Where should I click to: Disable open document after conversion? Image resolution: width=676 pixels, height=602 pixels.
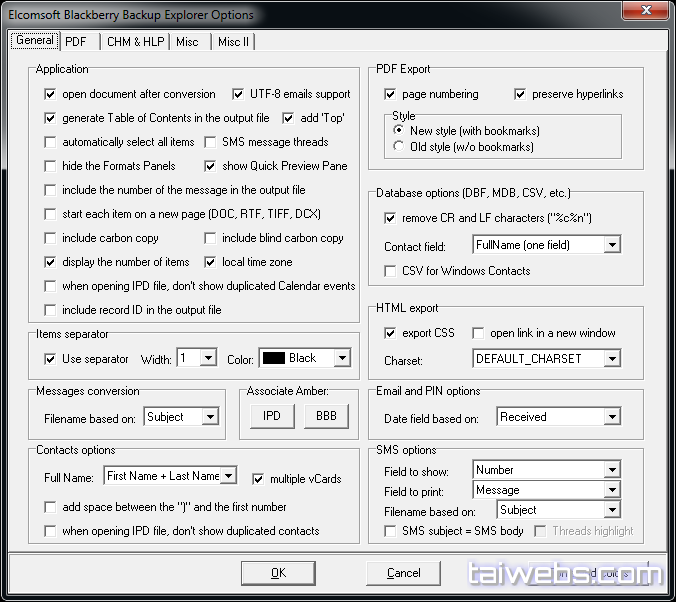pyautogui.click(x=51, y=94)
